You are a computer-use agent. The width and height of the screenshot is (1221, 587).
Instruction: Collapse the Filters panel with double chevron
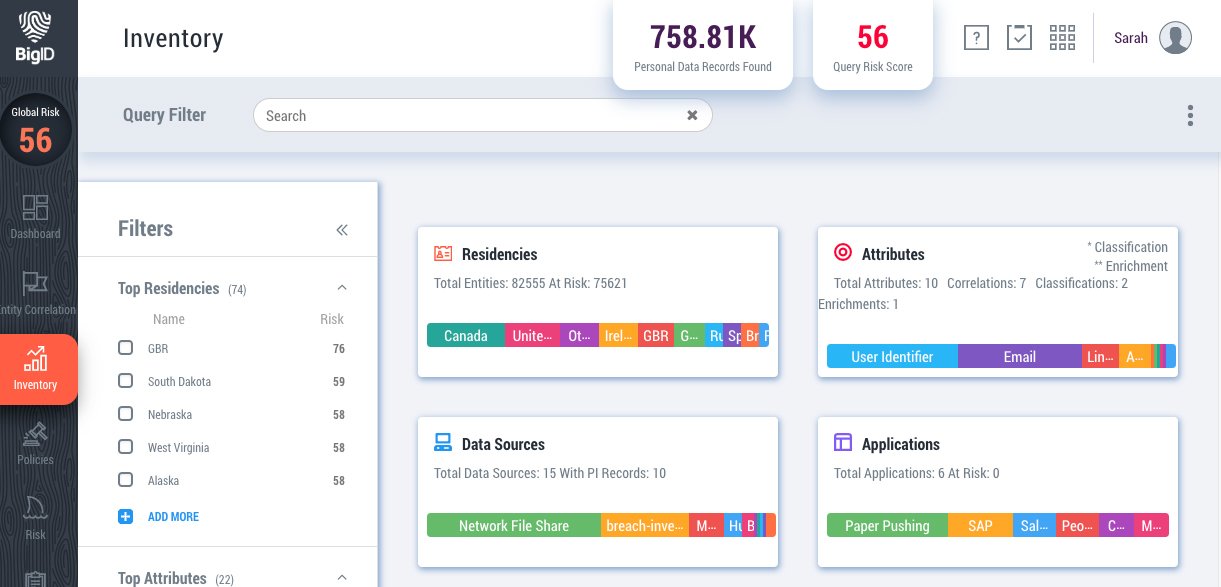[x=342, y=230]
